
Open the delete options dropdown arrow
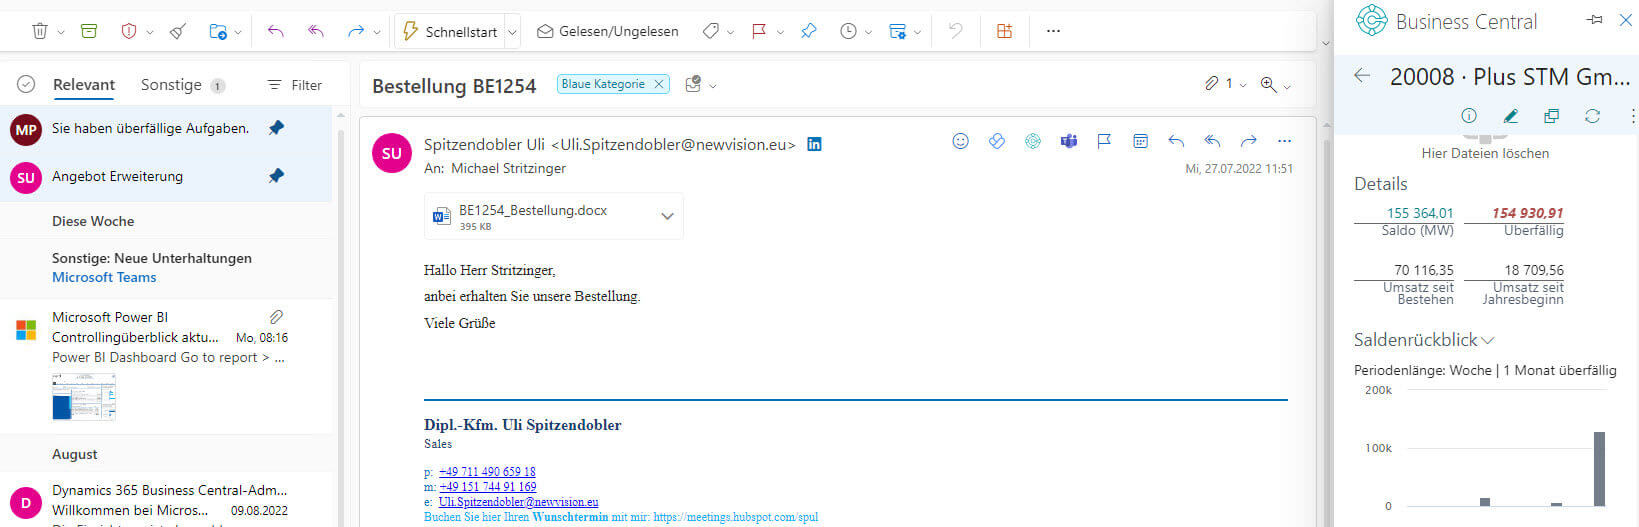61,32
